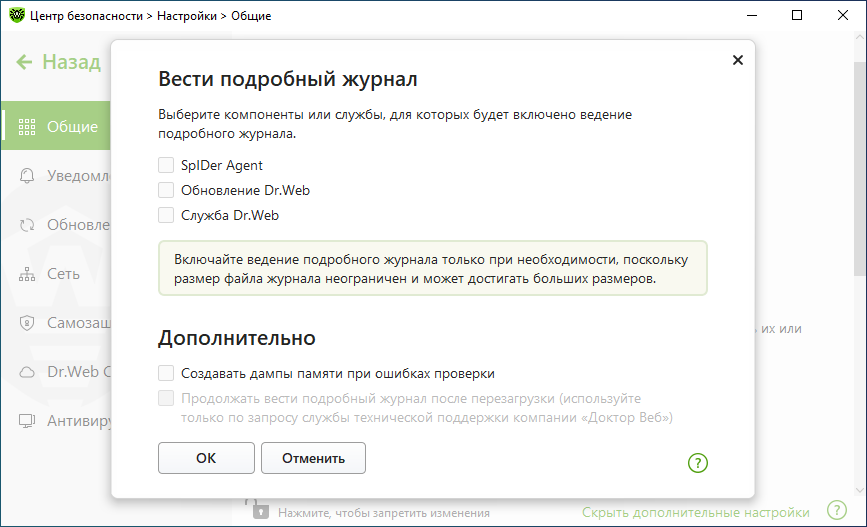Minimize the Центр безопасности window
This screenshot has width=867, height=527.
click(x=752, y=15)
